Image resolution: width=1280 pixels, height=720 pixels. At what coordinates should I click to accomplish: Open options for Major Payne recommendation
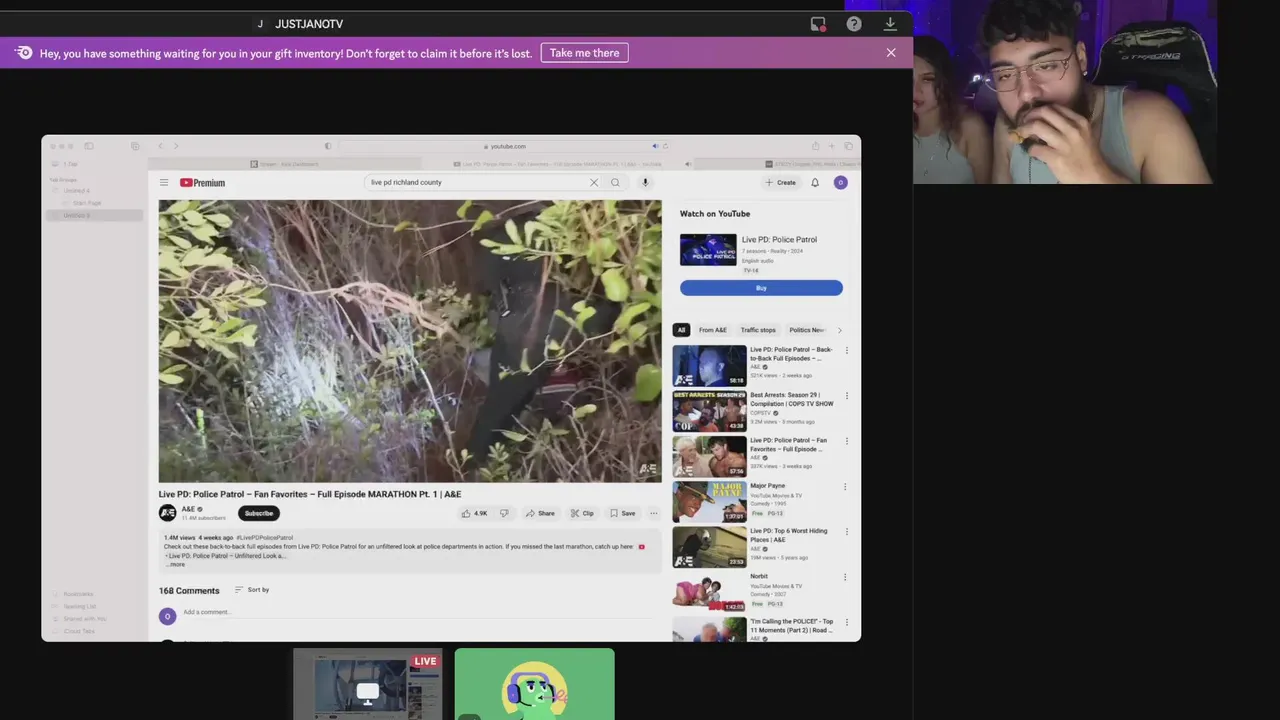[846, 487]
